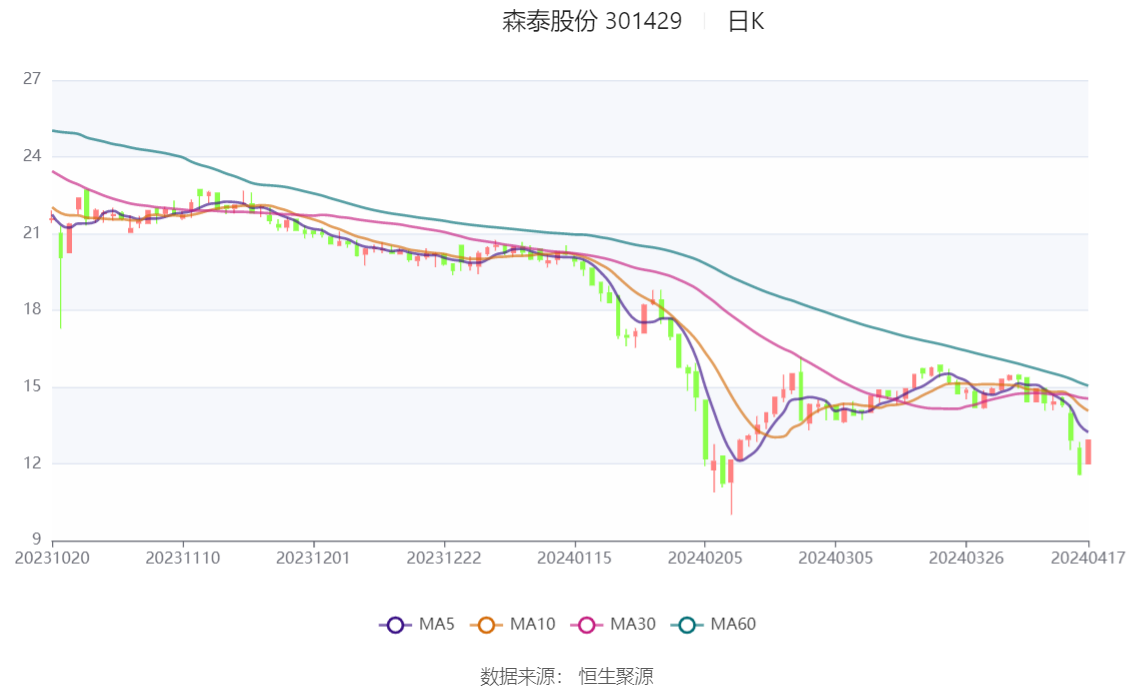Toggle the MA10 orange legend circle icon
The width and height of the screenshot is (1134, 689).
(486, 625)
